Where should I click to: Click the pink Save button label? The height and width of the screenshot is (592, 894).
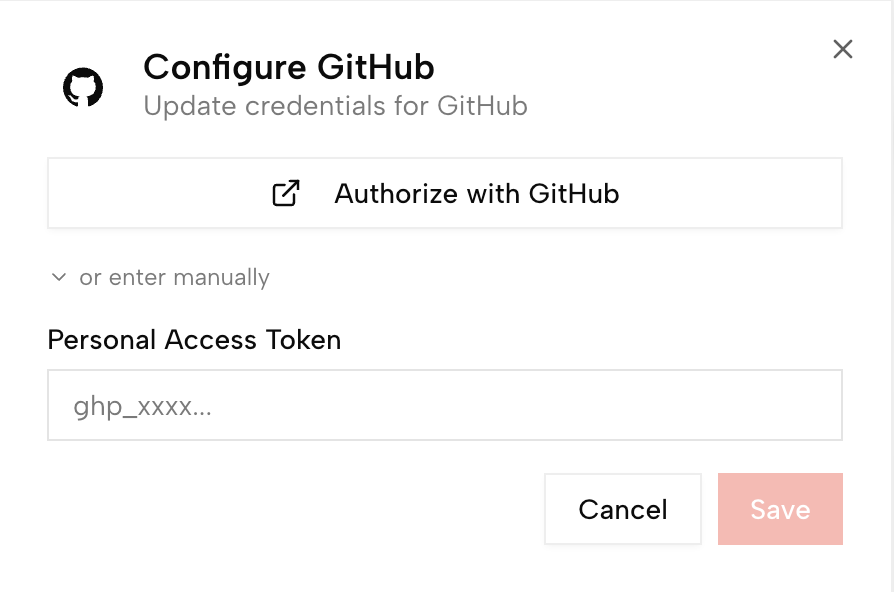[x=780, y=510]
